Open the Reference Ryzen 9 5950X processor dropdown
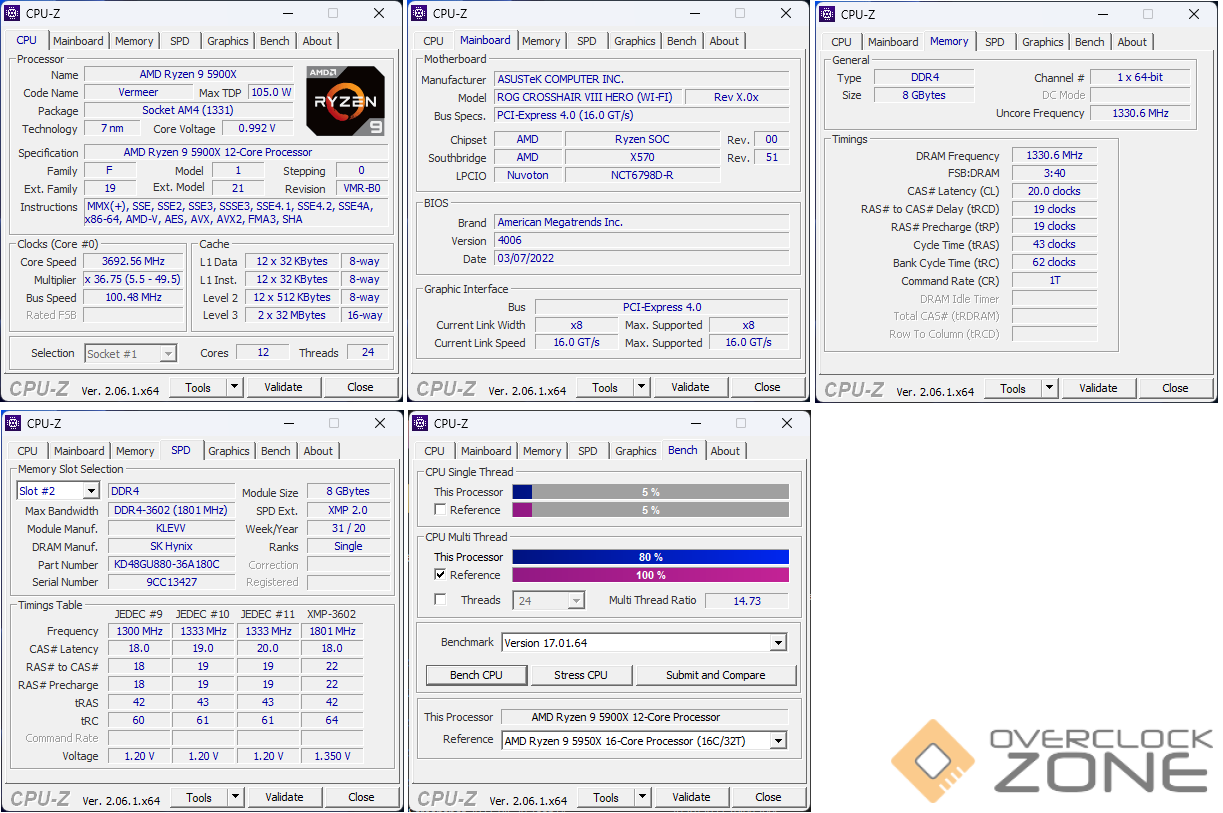Screen dimensions: 1223x813 778,741
